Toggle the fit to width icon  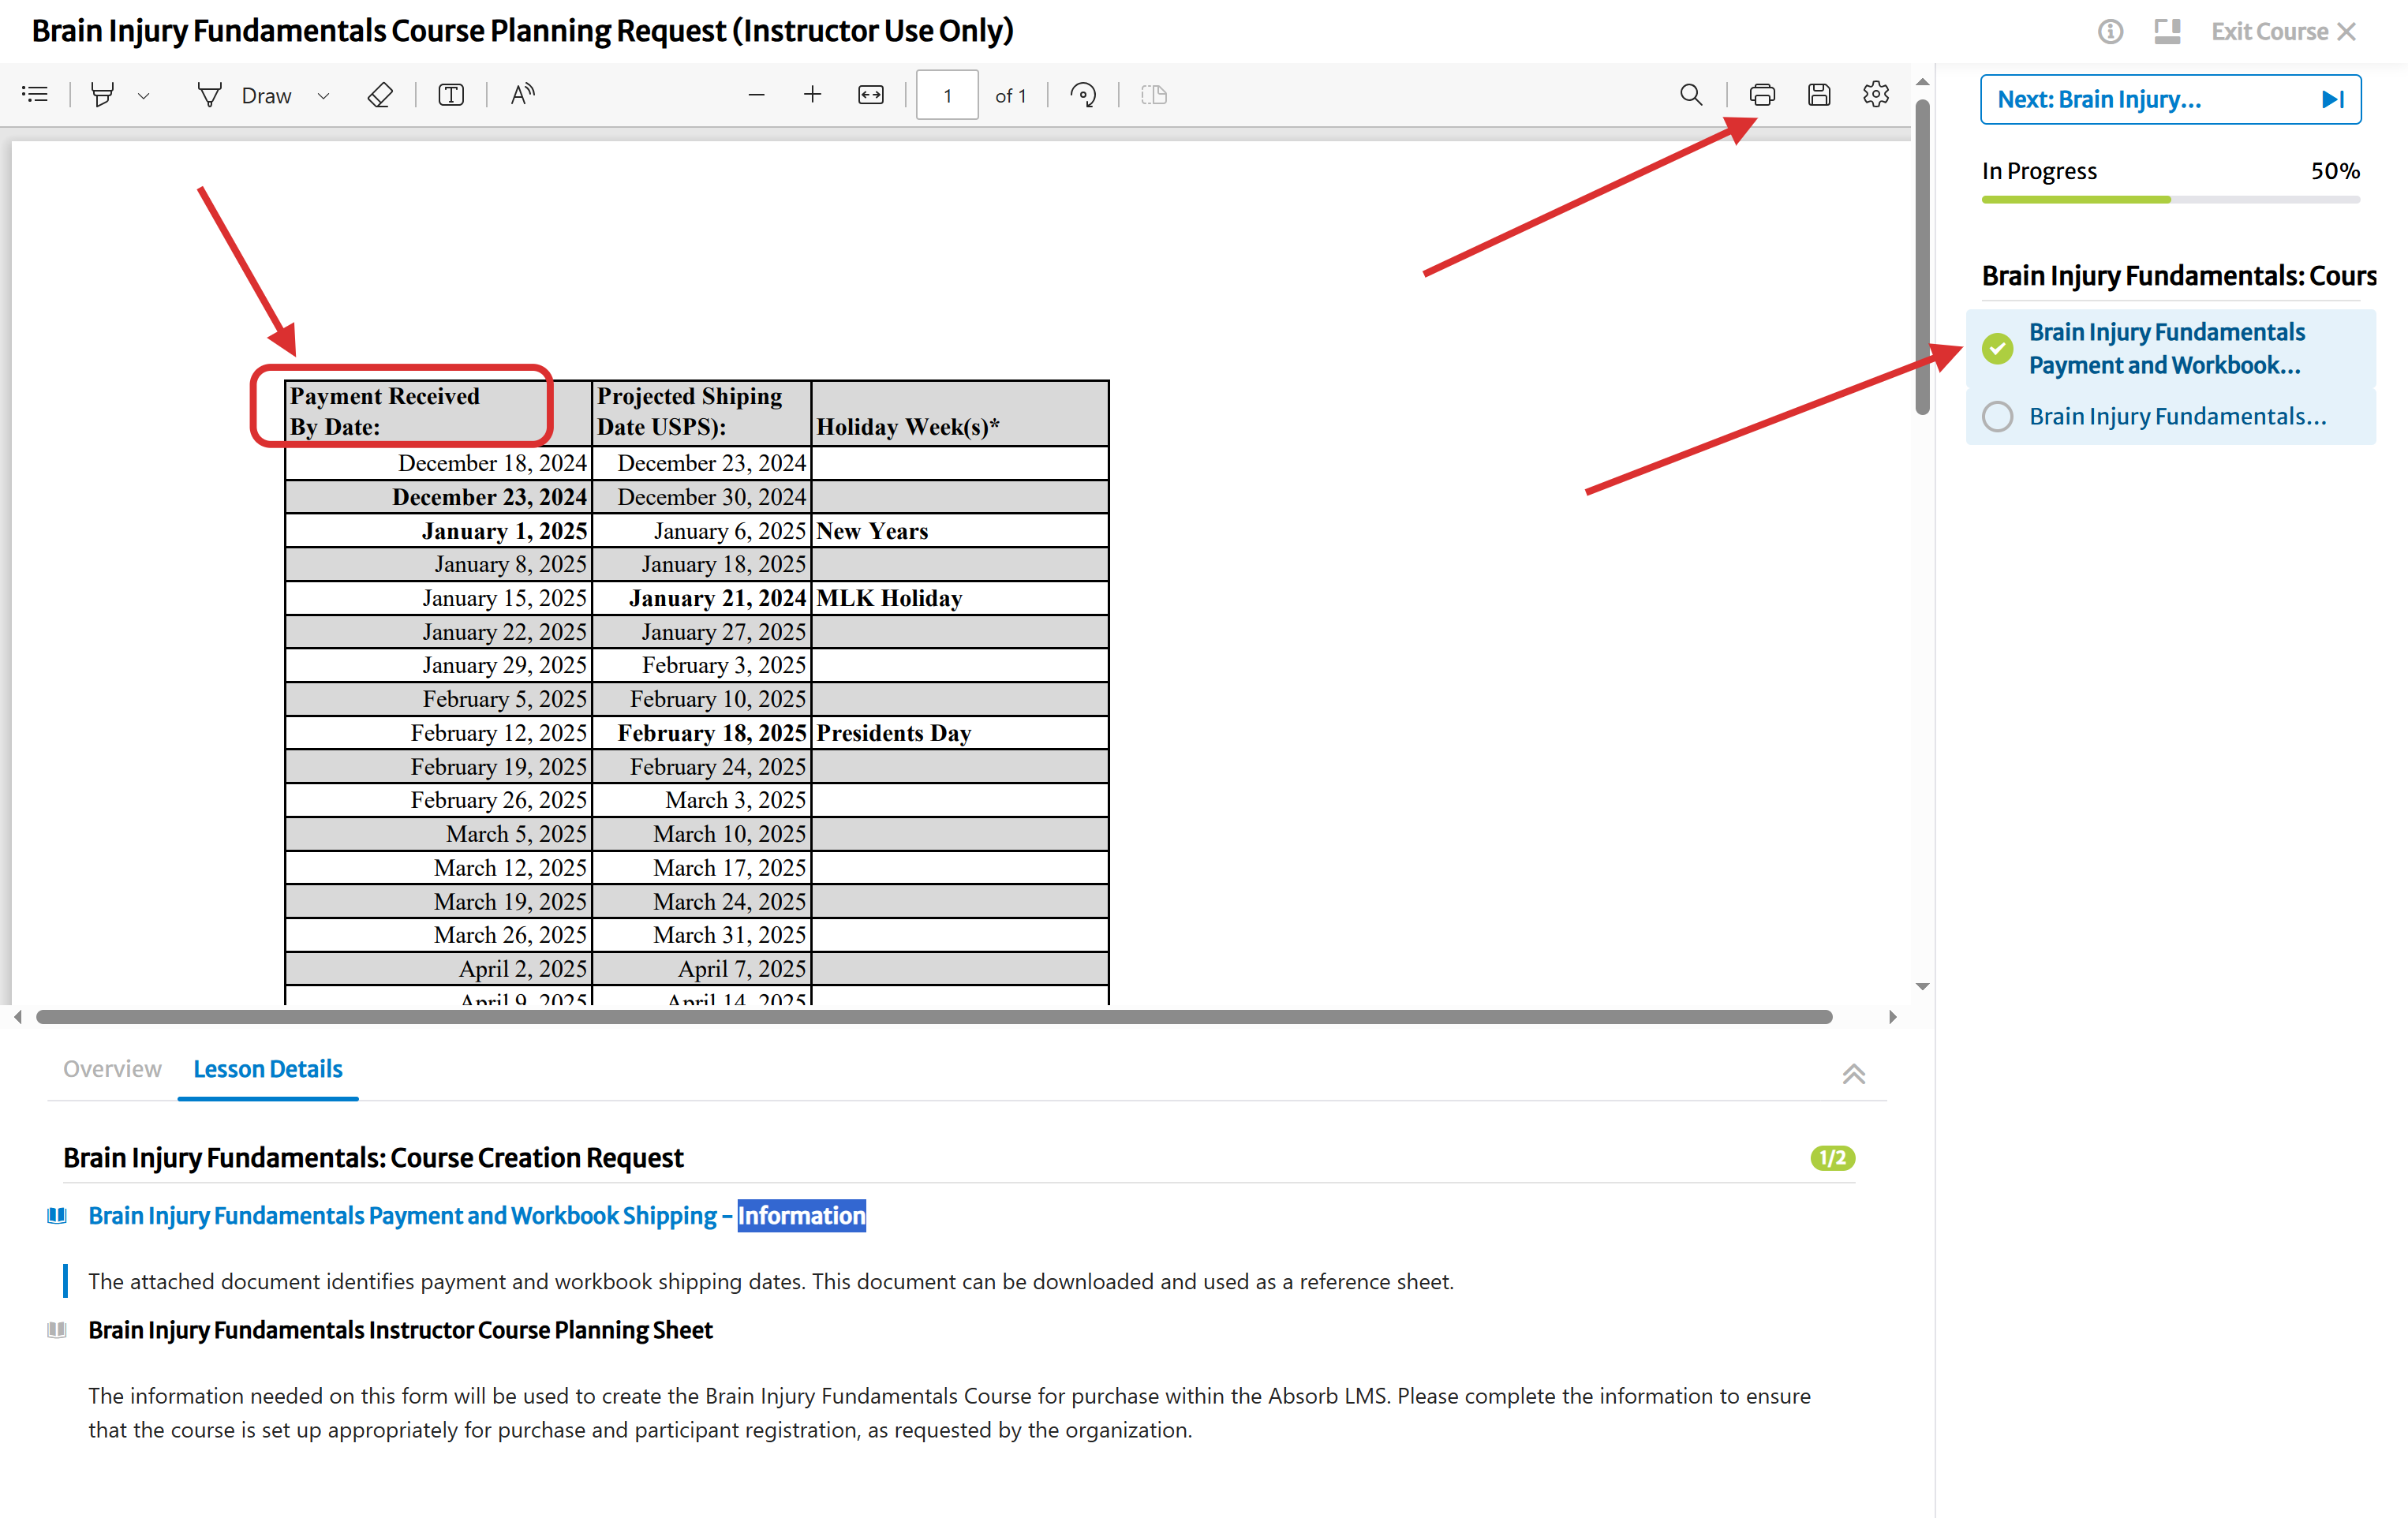(x=871, y=95)
